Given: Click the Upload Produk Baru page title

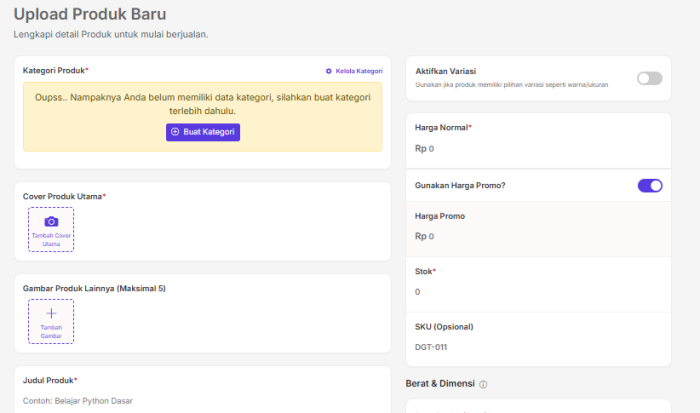Looking at the screenshot, I should [90, 14].
